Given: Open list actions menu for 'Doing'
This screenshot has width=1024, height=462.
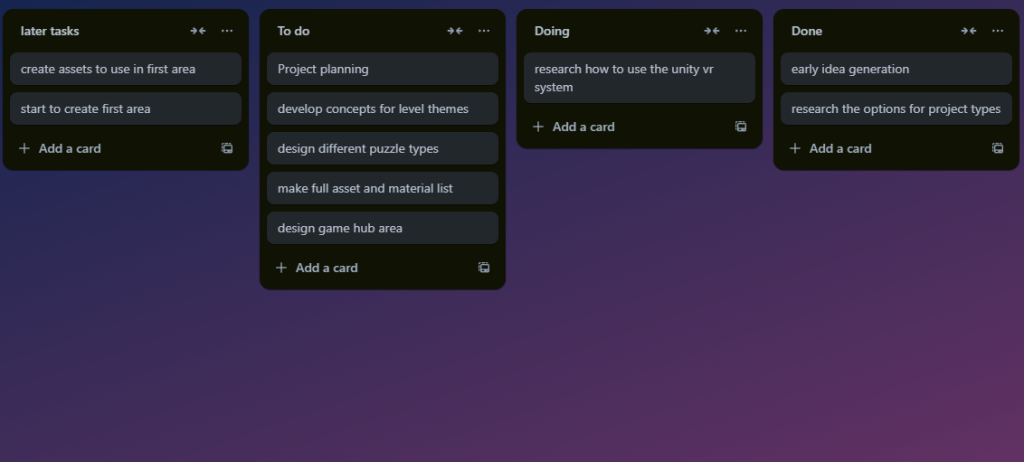Looking at the screenshot, I should [741, 31].
